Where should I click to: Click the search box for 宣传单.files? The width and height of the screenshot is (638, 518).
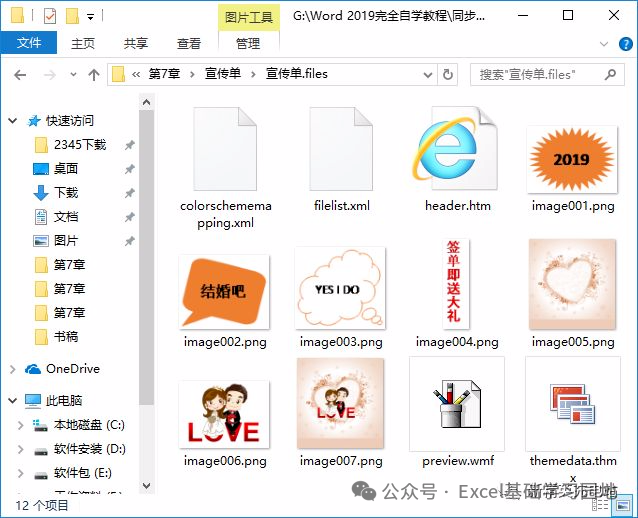point(540,74)
